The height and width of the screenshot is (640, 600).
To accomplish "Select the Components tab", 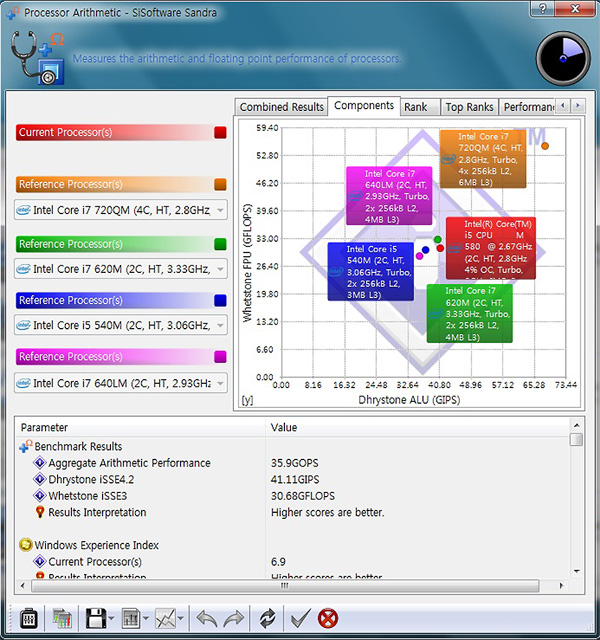I will [364, 105].
